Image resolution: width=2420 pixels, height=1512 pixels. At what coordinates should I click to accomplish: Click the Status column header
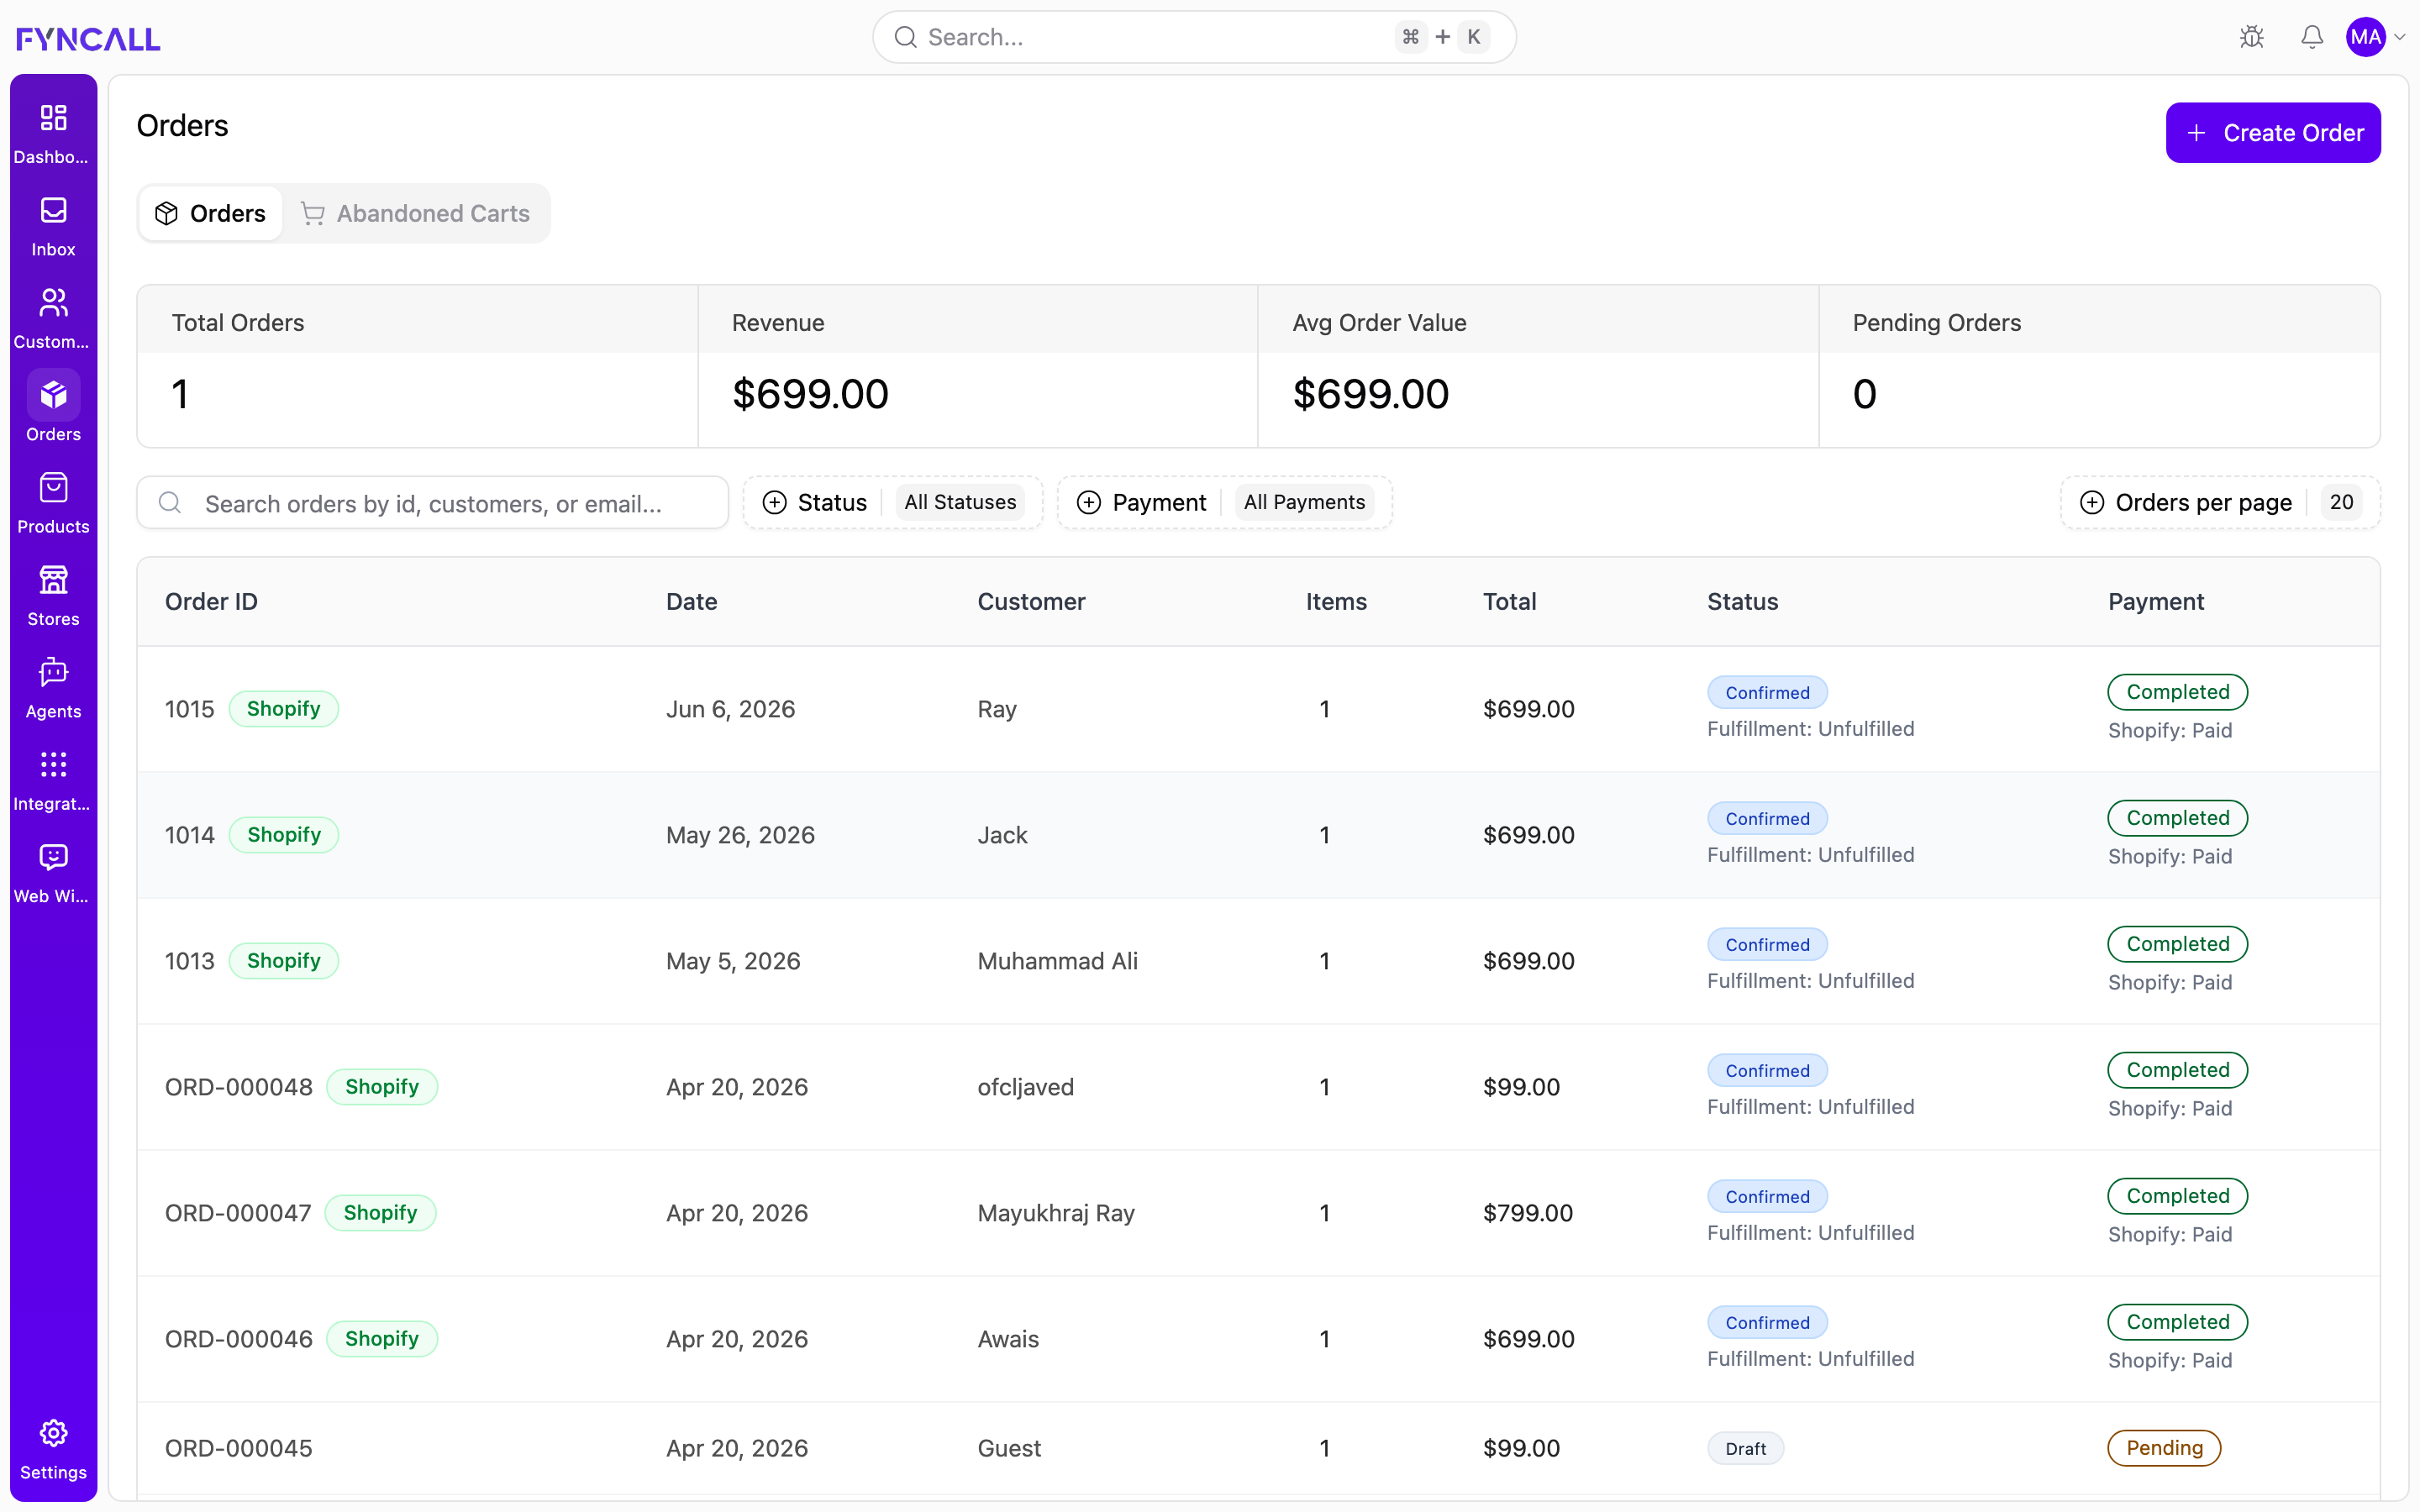[1742, 601]
